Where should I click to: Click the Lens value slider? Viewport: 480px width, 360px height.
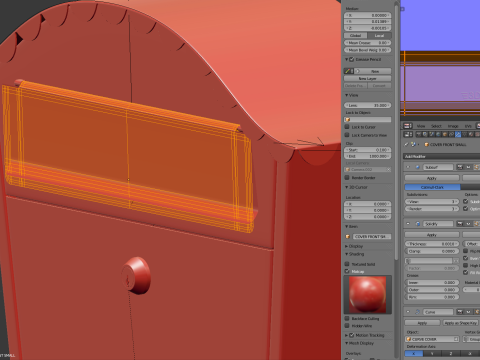pyautogui.click(x=368, y=105)
